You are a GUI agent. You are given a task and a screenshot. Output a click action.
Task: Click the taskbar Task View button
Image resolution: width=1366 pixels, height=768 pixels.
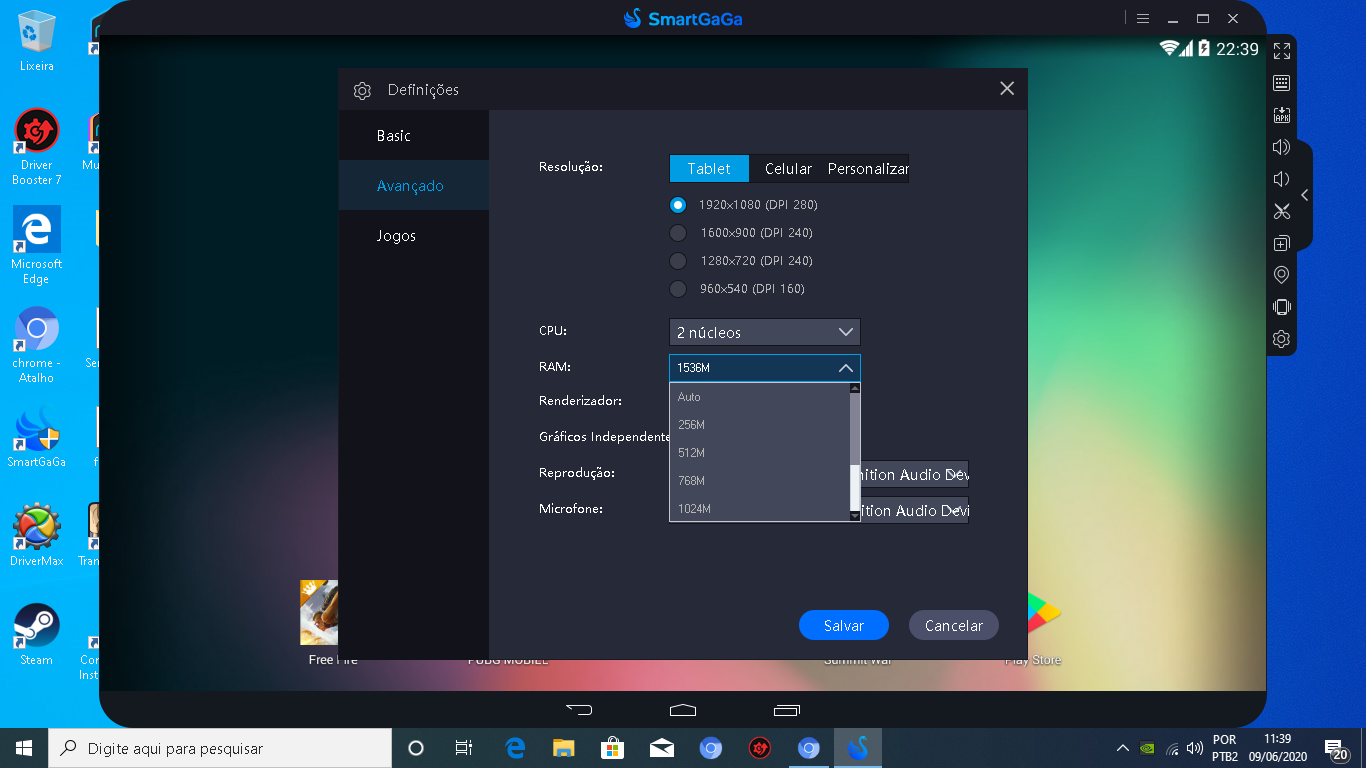[x=464, y=748]
